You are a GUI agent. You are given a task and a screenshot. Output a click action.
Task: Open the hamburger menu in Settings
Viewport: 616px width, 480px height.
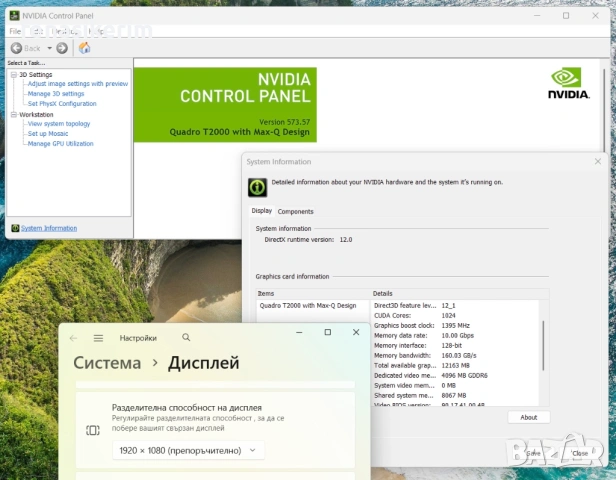98,338
